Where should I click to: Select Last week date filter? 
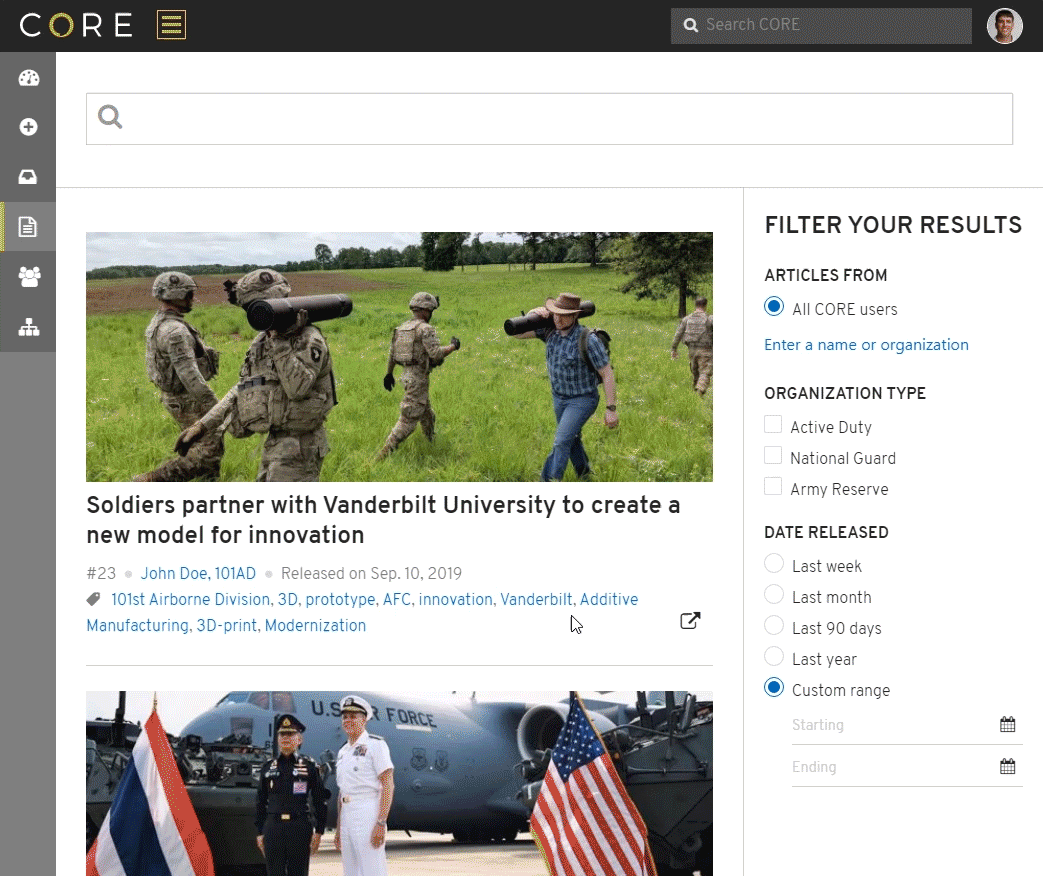click(x=774, y=563)
